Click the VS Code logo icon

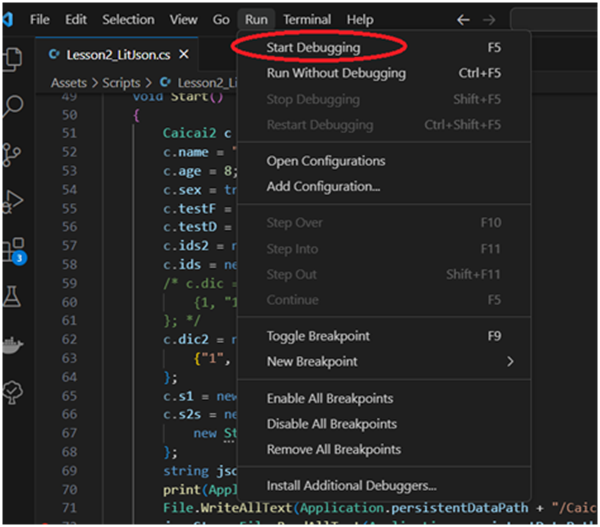tap(8, 19)
